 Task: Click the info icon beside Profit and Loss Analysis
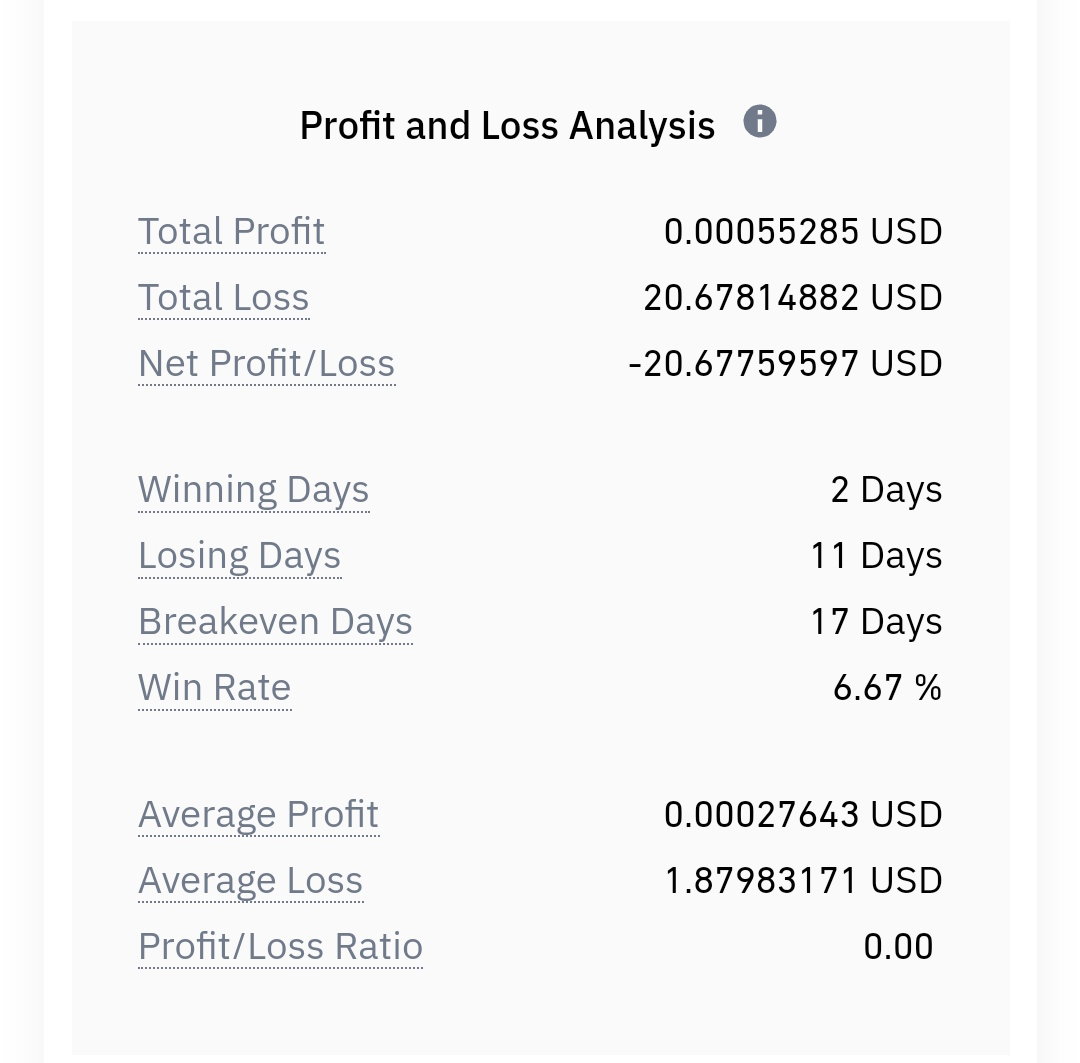point(760,121)
